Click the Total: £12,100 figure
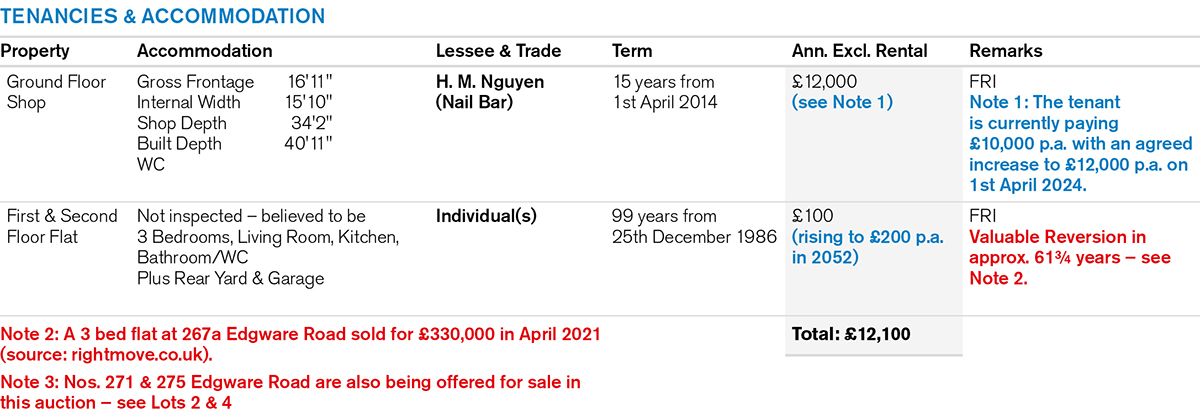This screenshot has height=418, width=1200. pyautogui.click(x=850, y=334)
